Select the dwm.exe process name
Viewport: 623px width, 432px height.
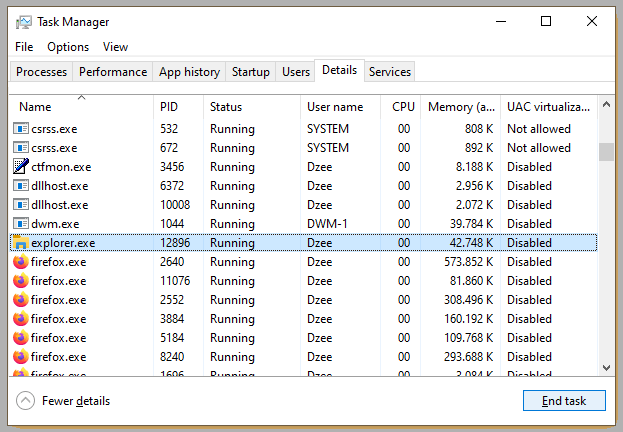coord(55,224)
